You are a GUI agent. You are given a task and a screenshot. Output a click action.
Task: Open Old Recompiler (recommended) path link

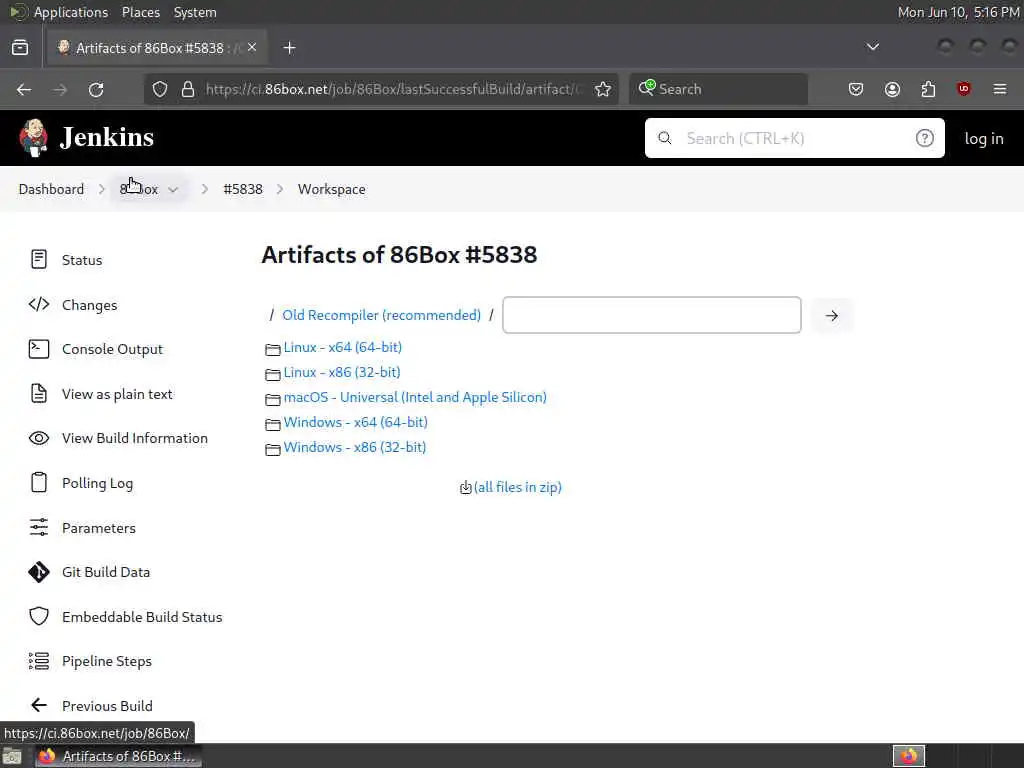point(381,315)
